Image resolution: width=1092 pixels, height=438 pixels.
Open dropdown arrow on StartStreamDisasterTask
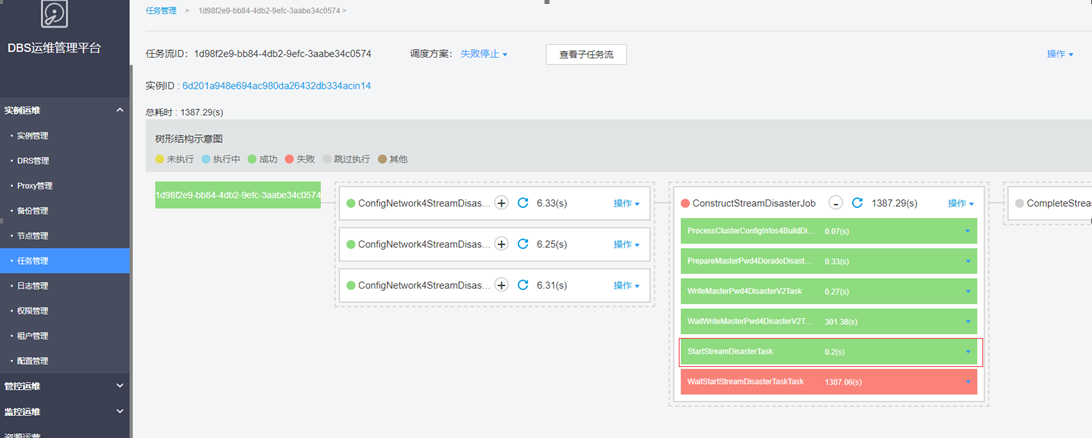click(968, 352)
